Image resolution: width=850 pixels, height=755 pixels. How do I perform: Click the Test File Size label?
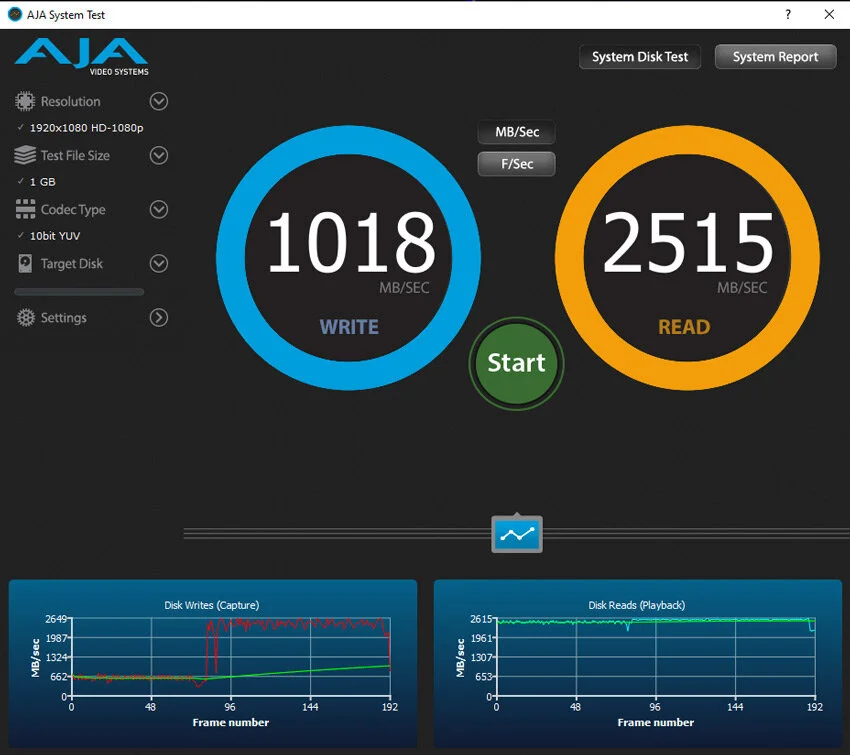(75, 156)
